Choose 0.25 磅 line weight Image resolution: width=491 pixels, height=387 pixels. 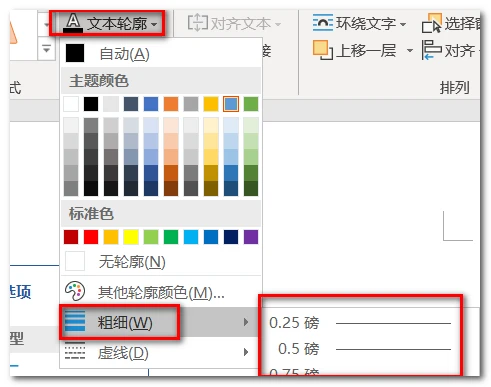(360, 323)
